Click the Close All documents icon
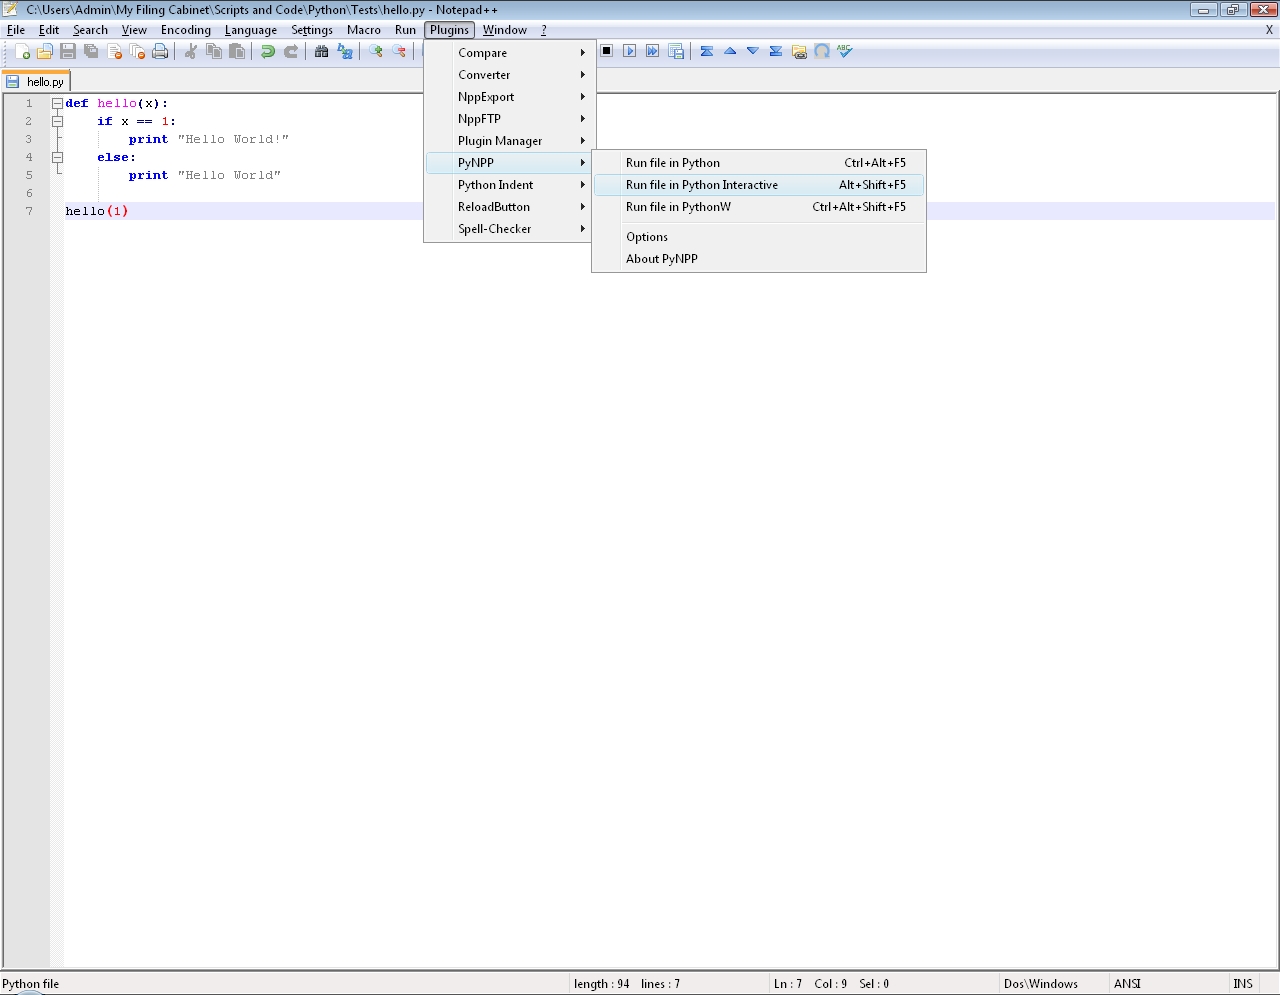 coord(137,51)
